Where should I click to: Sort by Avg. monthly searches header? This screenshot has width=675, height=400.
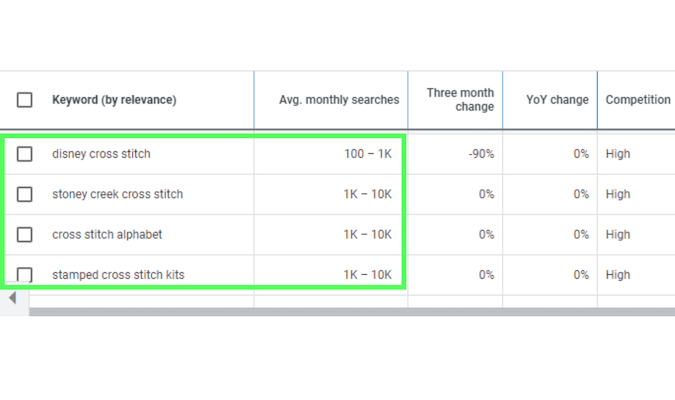tap(339, 100)
